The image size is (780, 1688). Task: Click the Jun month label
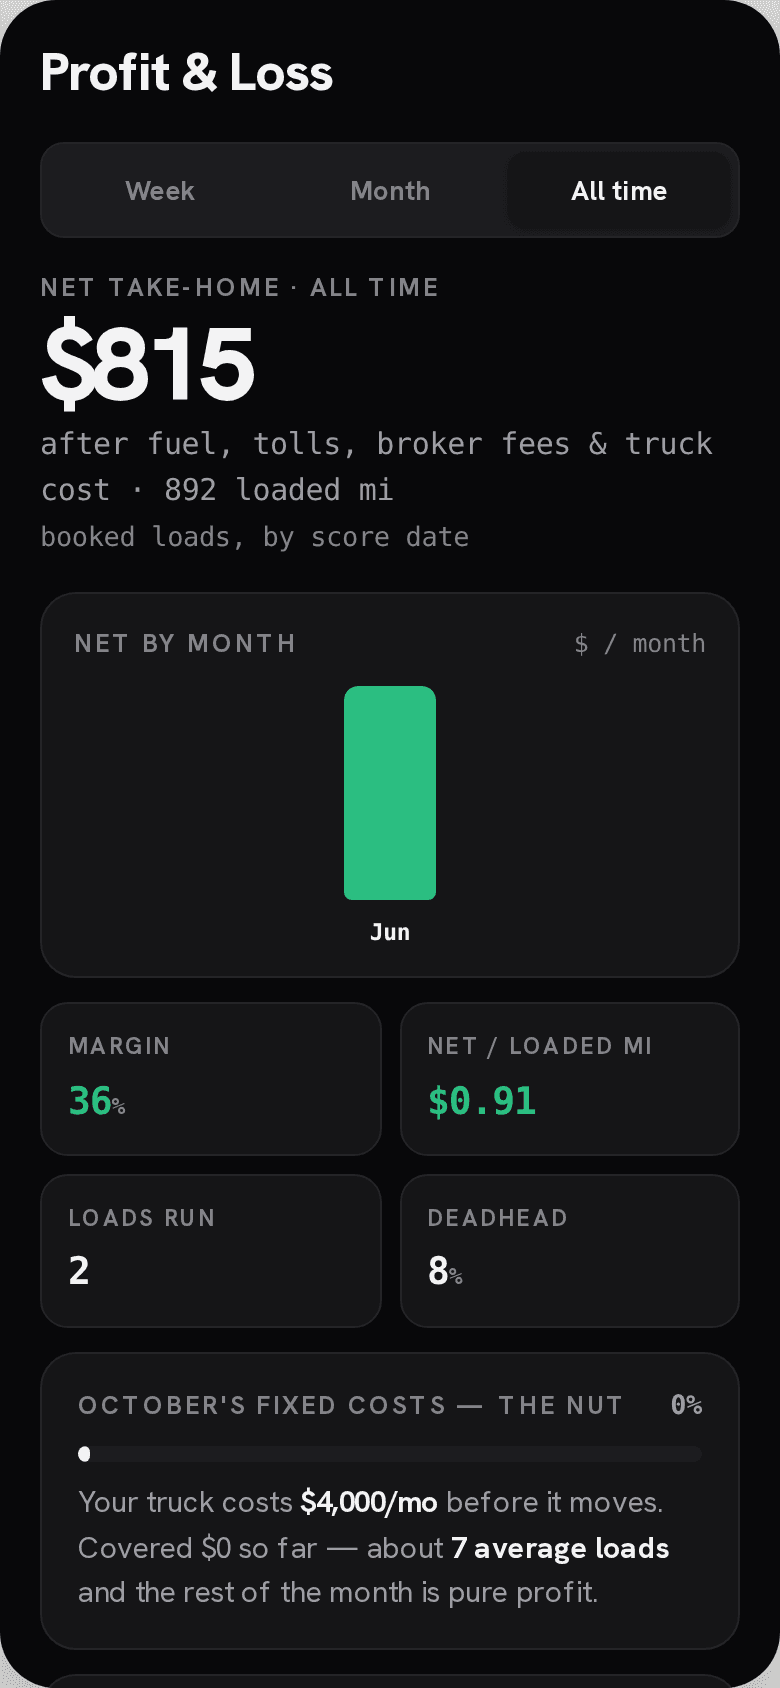(390, 932)
